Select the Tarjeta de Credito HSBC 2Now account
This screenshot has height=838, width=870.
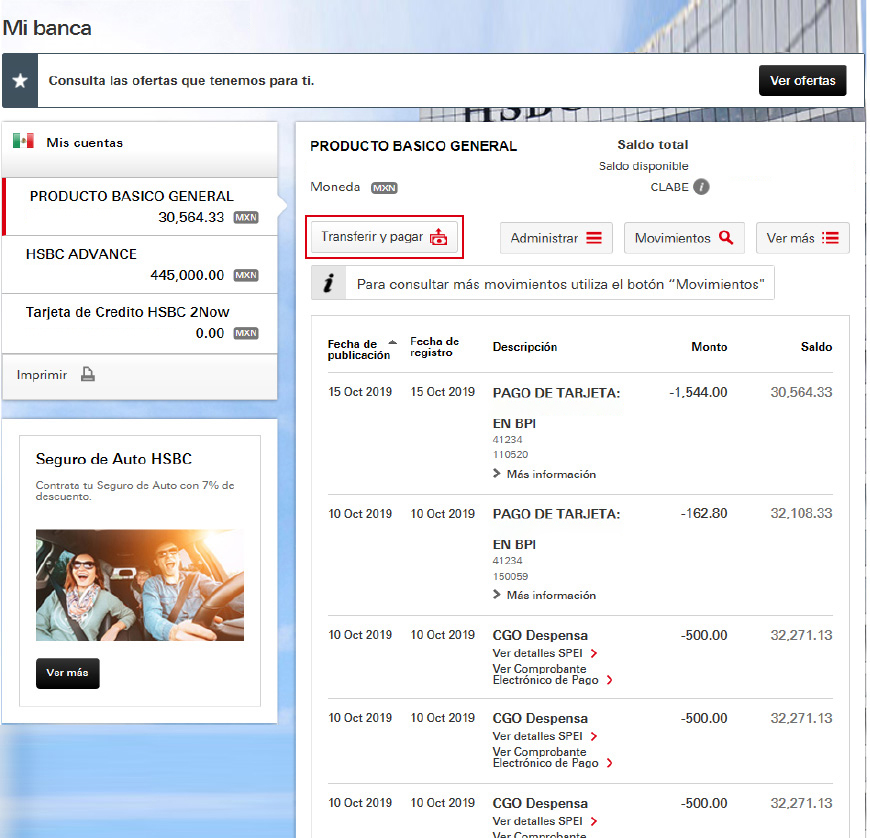coord(140,321)
